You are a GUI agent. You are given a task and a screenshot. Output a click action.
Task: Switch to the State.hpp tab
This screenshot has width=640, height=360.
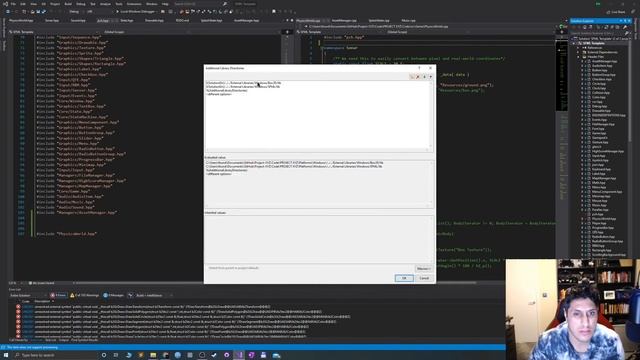[x=127, y=20]
